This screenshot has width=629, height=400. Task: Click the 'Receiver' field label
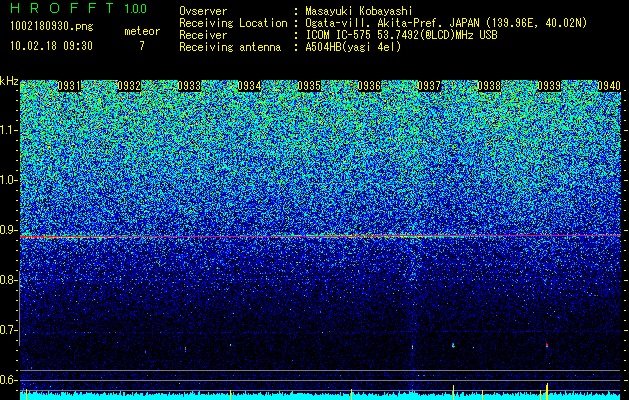(203, 35)
